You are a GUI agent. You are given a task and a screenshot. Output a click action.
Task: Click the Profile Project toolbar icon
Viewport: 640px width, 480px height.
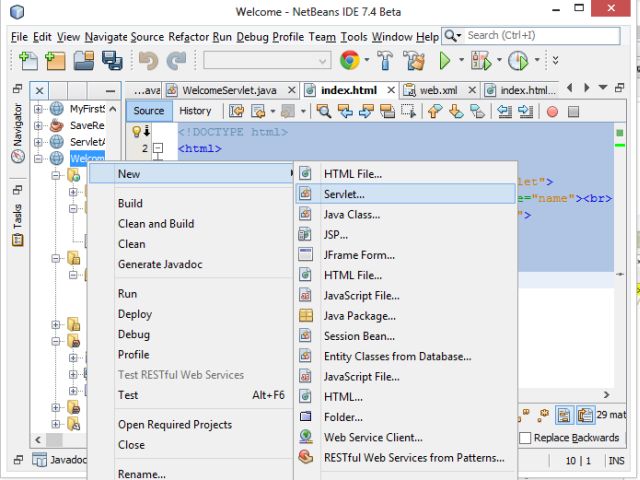[518, 61]
